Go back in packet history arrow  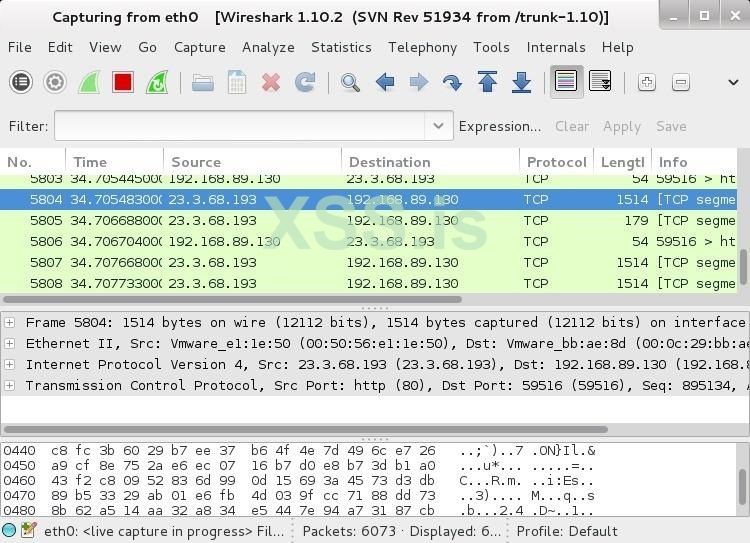(x=385, y=82)
